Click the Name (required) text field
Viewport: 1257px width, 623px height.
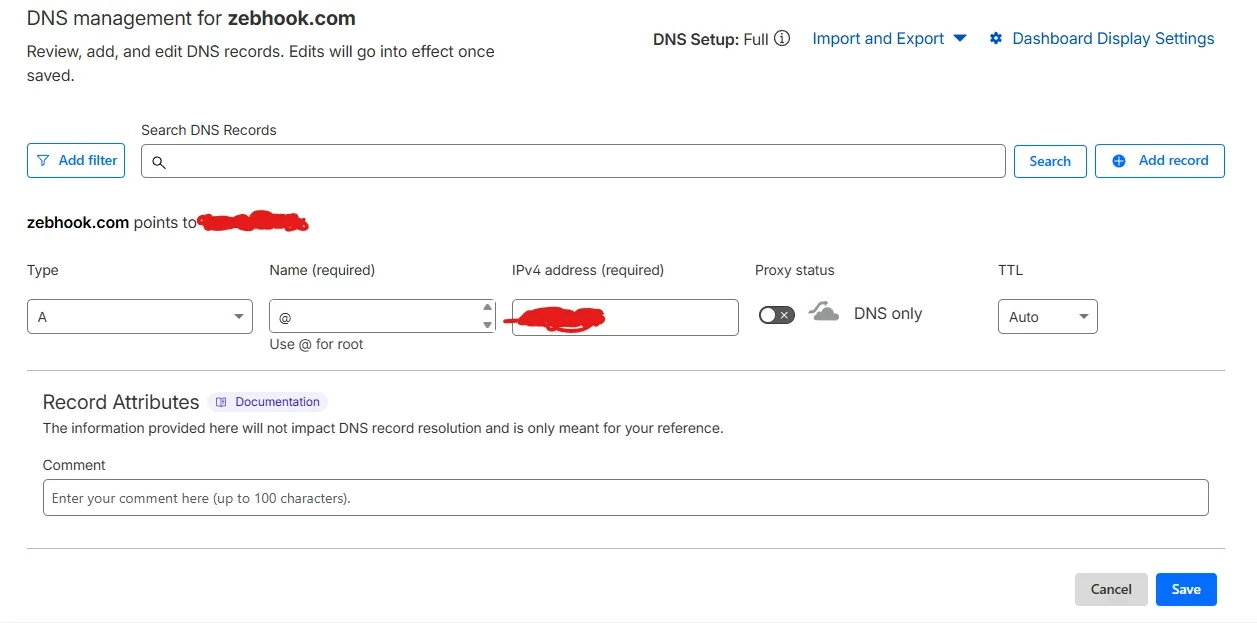click(375, 317)
